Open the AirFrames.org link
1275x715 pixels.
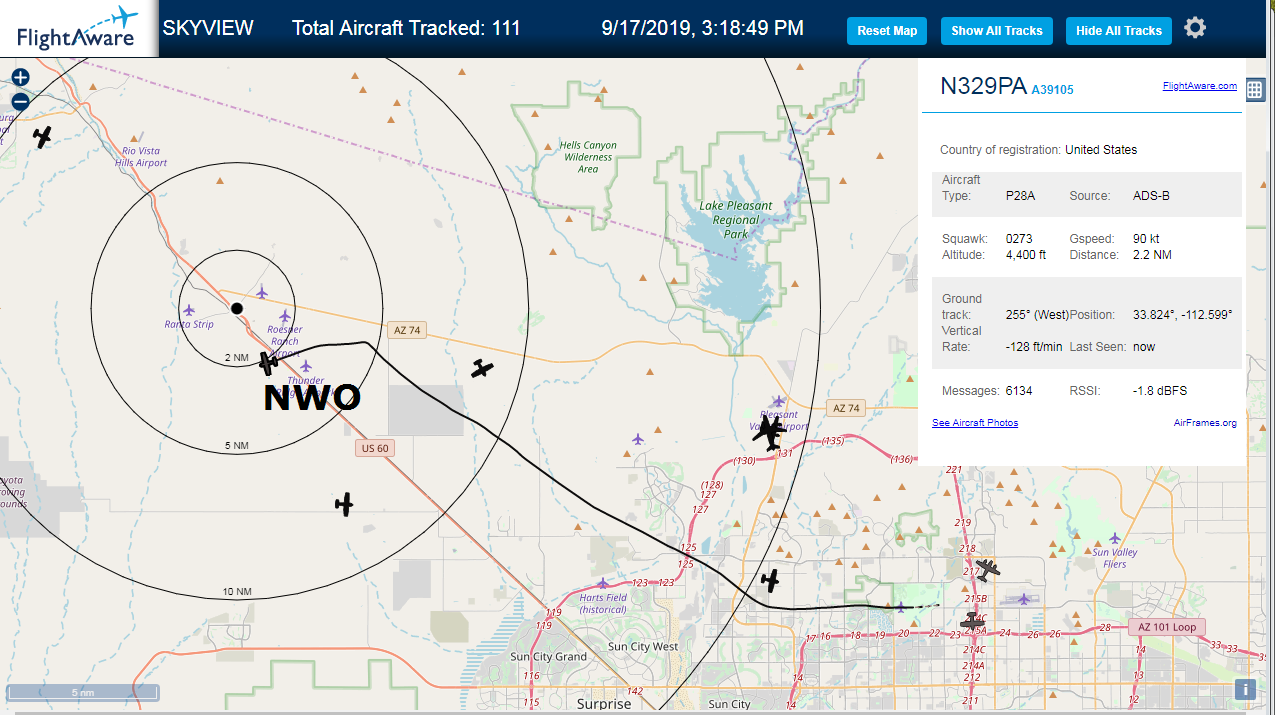[1205, 423]
